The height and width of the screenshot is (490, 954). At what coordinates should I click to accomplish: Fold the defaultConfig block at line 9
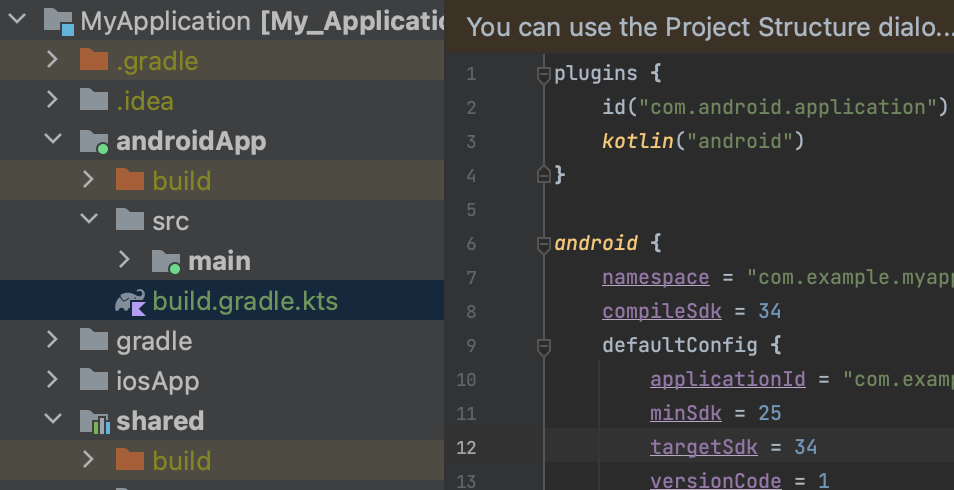(544, 347)
